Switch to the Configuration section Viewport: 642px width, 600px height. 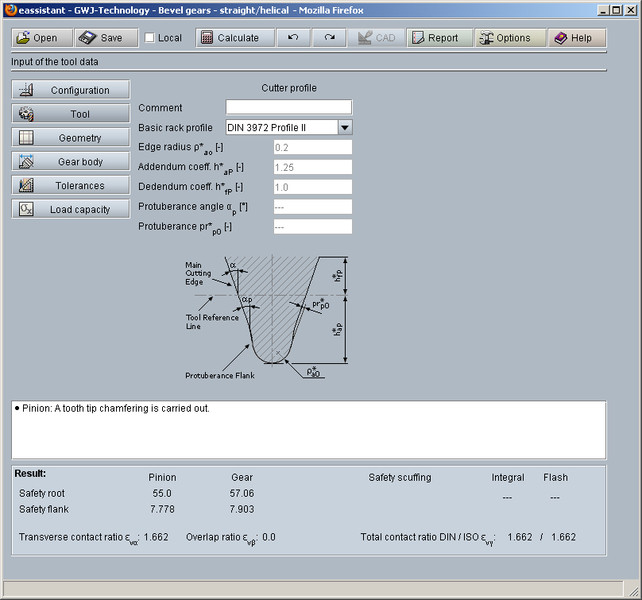click(70, 90)
